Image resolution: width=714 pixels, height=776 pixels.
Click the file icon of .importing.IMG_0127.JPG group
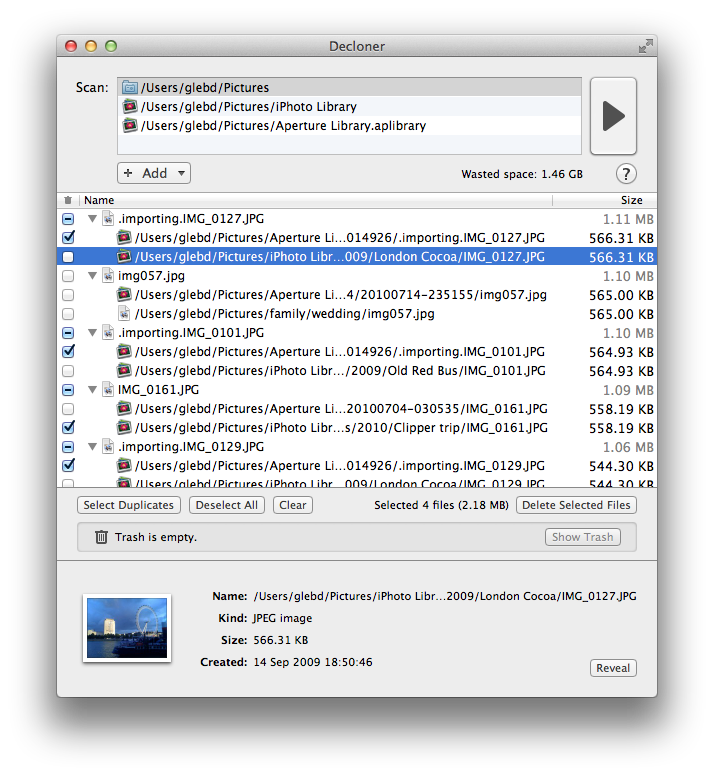click(x=108, y=219)
